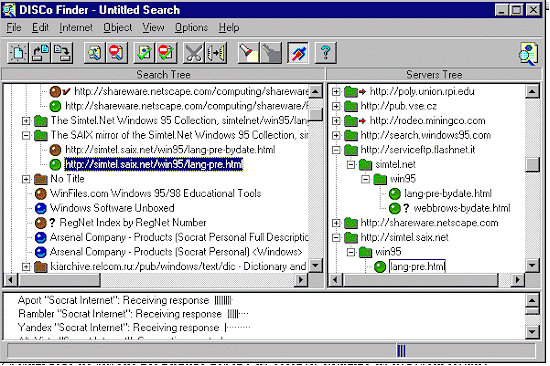Click the stop-verify icon with red sign
This screenshot has height=366, width=550.
pos(167,53)
